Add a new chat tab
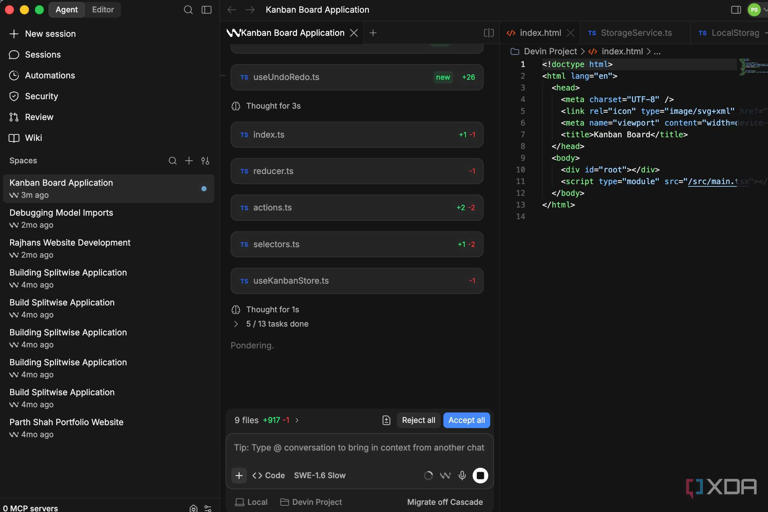This screenshot has height=512, width=768. click(x=373, y=33)
